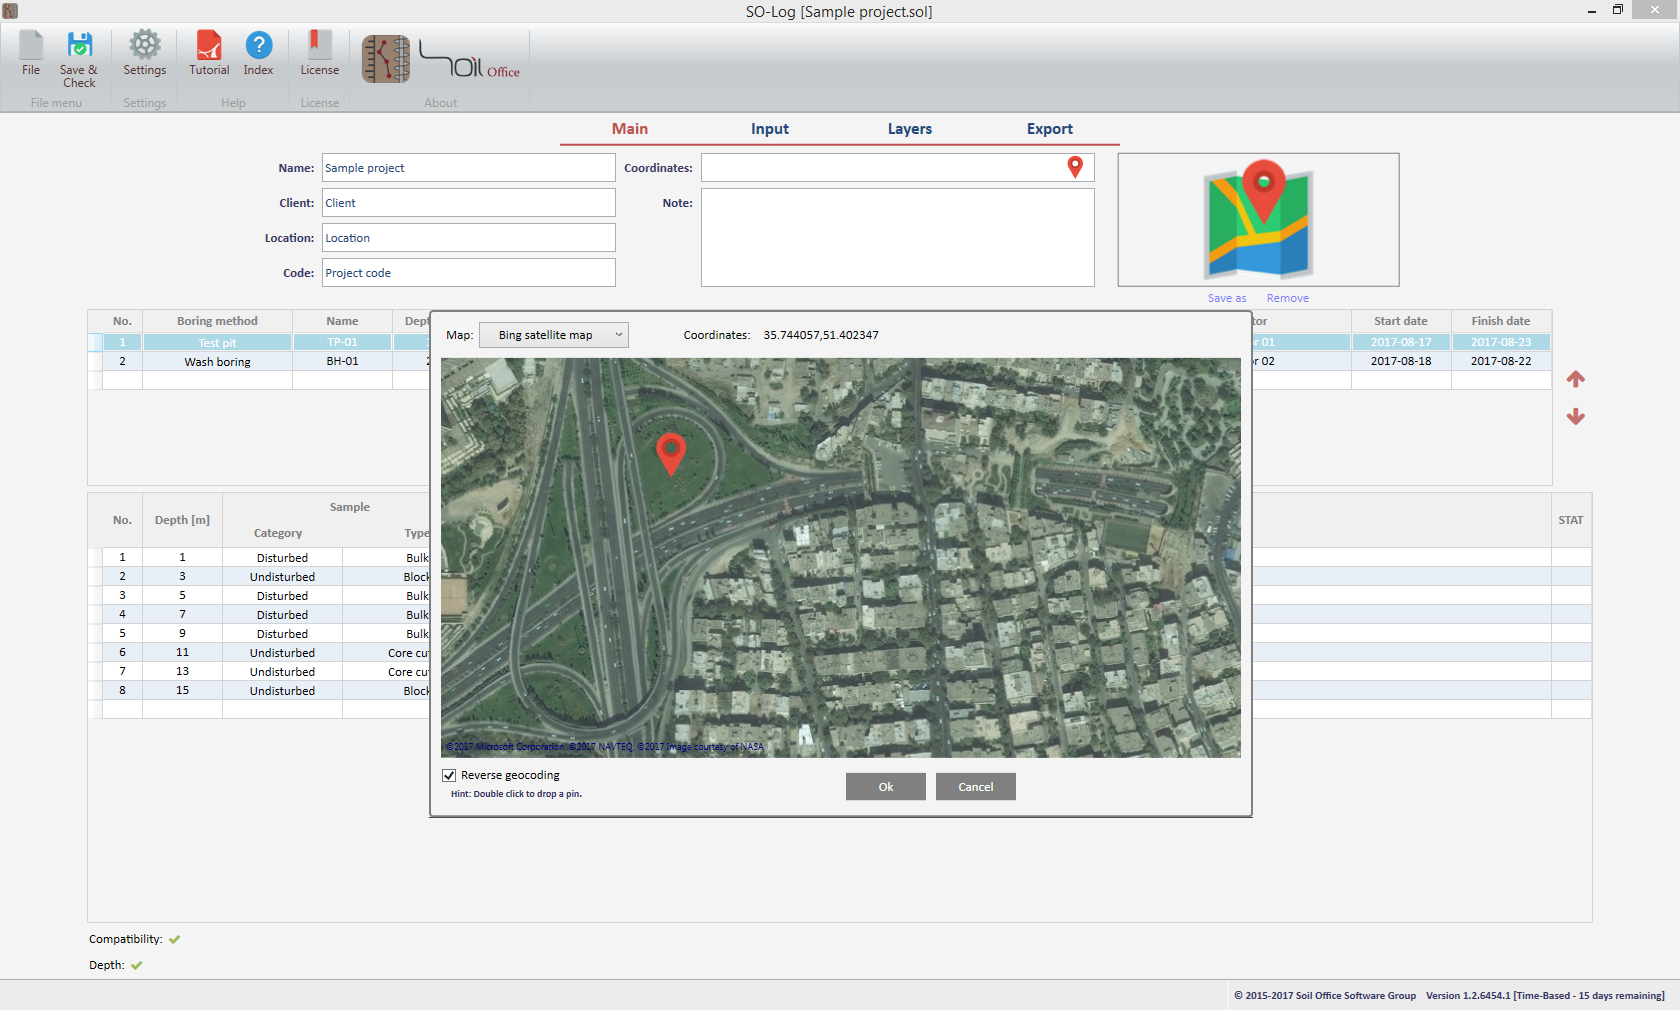1680x1010 pixels.
Task: Open the Export tab
Action: pyautogui.click(x=1049, y=129)
